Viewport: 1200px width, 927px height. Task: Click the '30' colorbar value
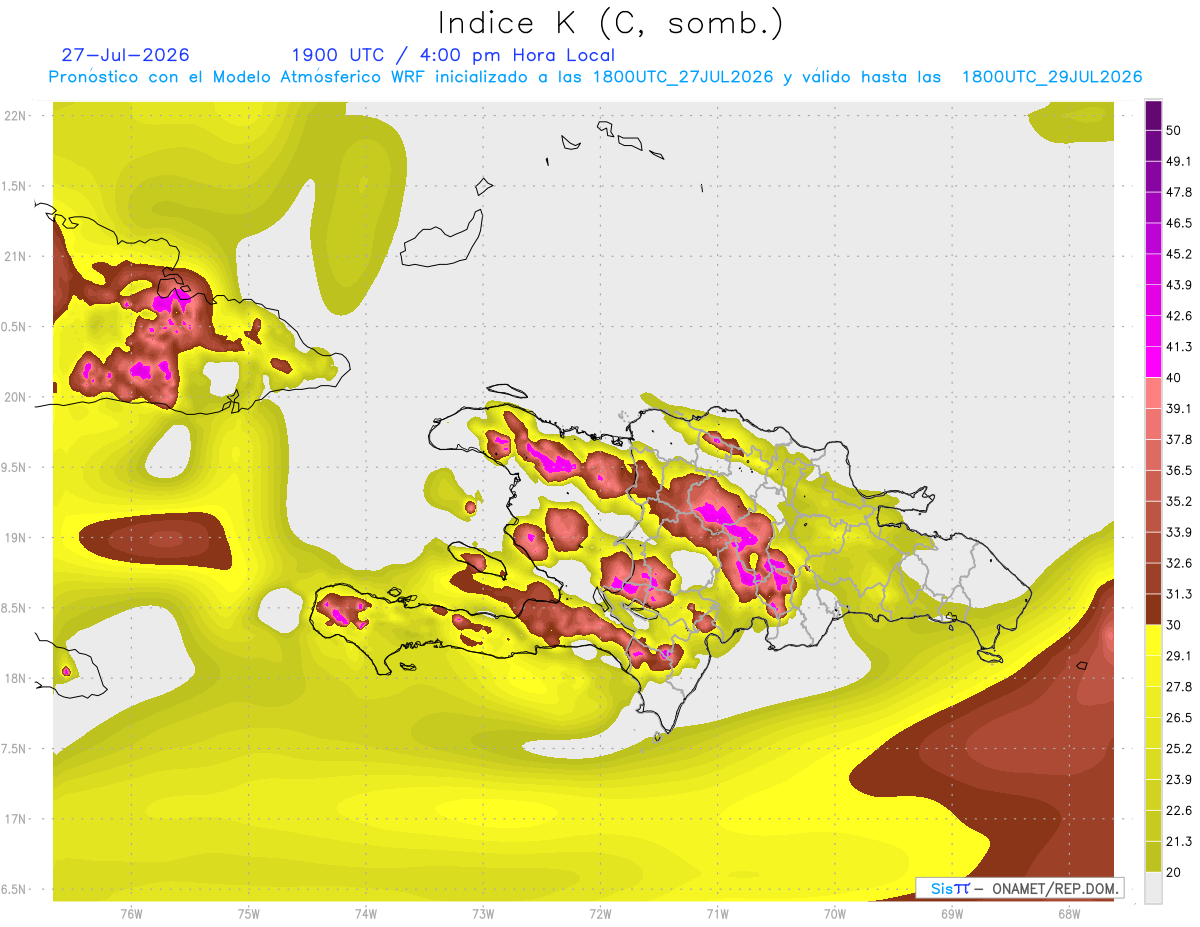tap(1174, 625)
